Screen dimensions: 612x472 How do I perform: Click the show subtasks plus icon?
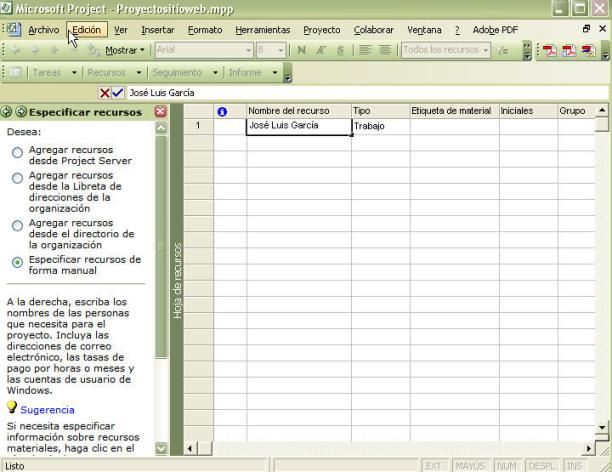pyautogui.click(x=54, y=50)
